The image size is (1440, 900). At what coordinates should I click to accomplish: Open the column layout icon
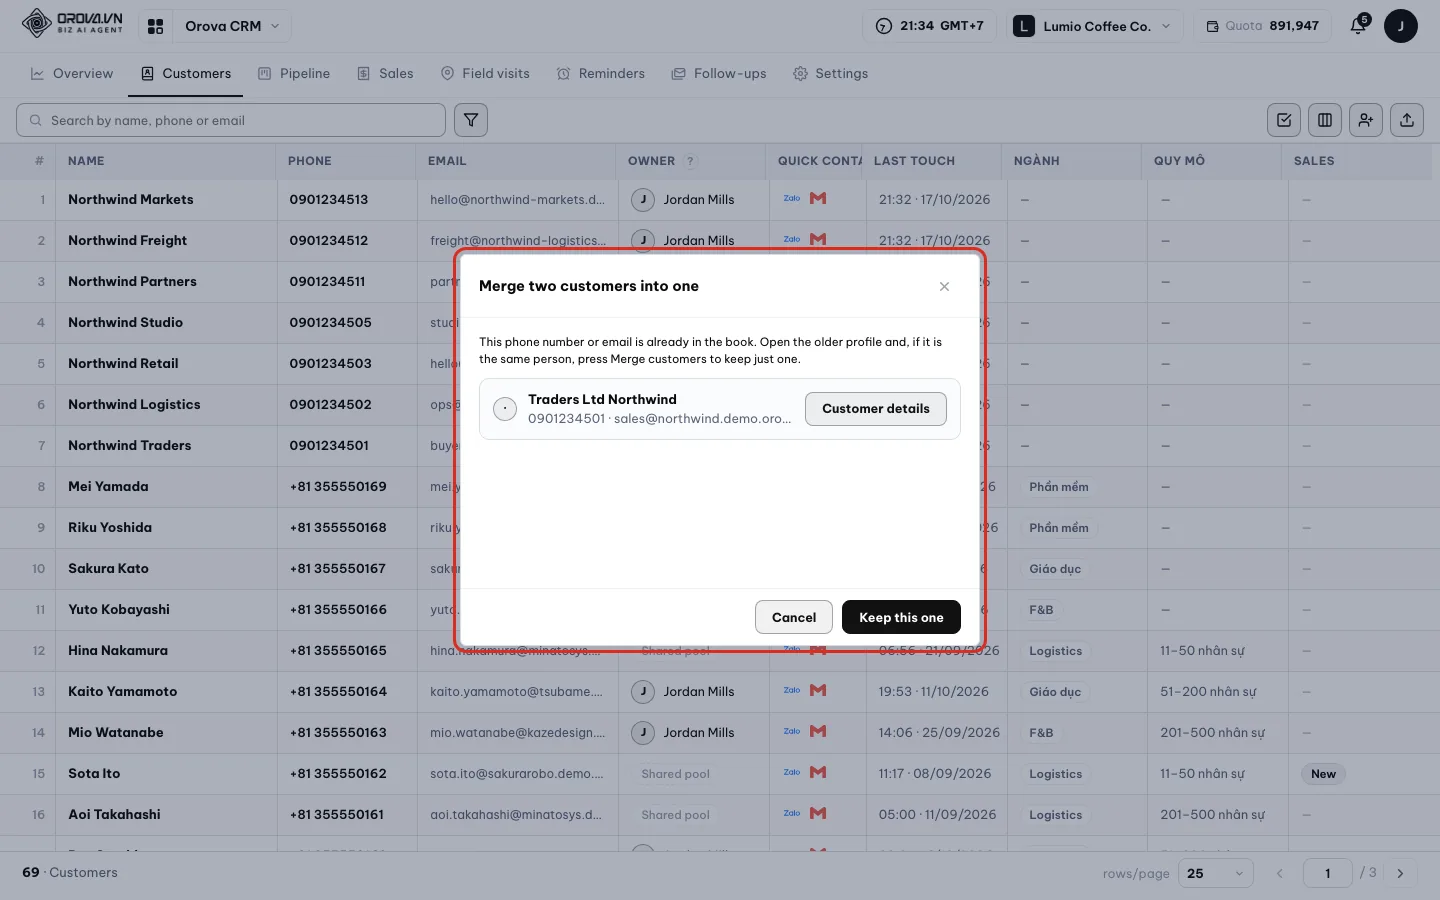[1325, 120]
